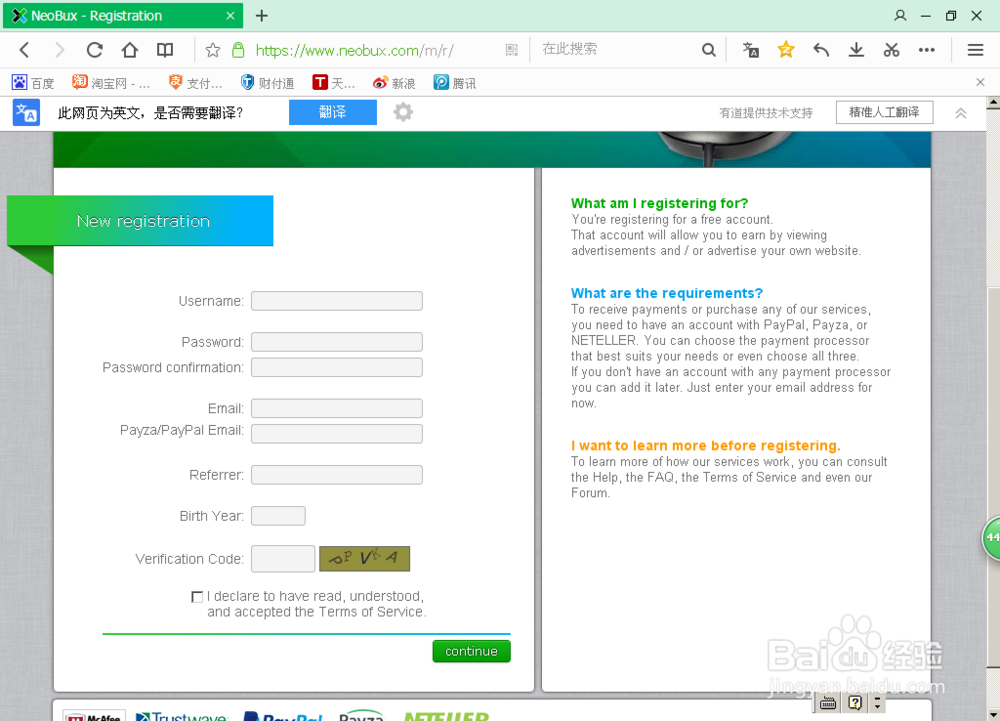Collapse the translation bar with double chevron
The image size is (1000, 721).
click(x=960, y=113)
